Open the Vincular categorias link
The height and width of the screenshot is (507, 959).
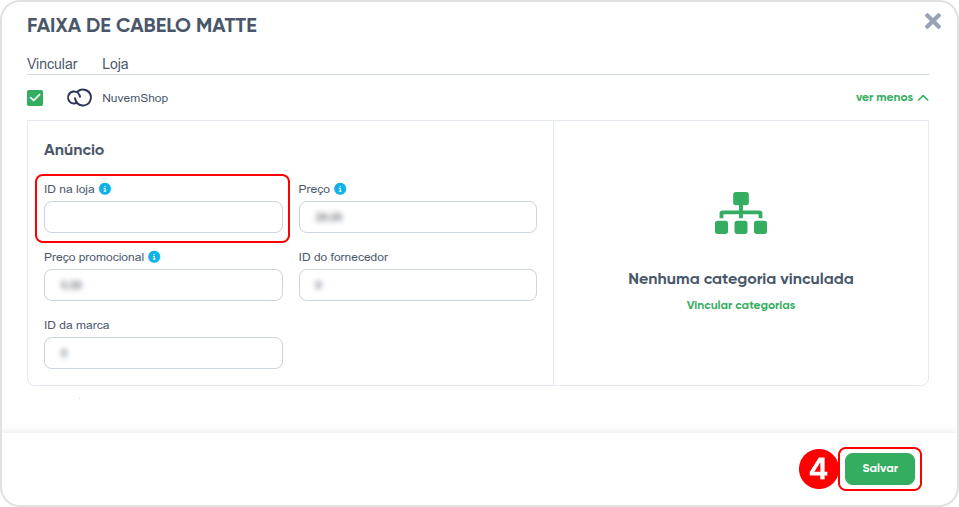click(x=741, y=305)
